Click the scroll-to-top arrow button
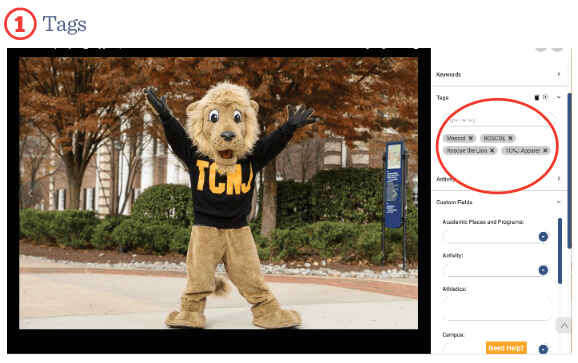The image size is (578, 363). [x=564, y=325]
